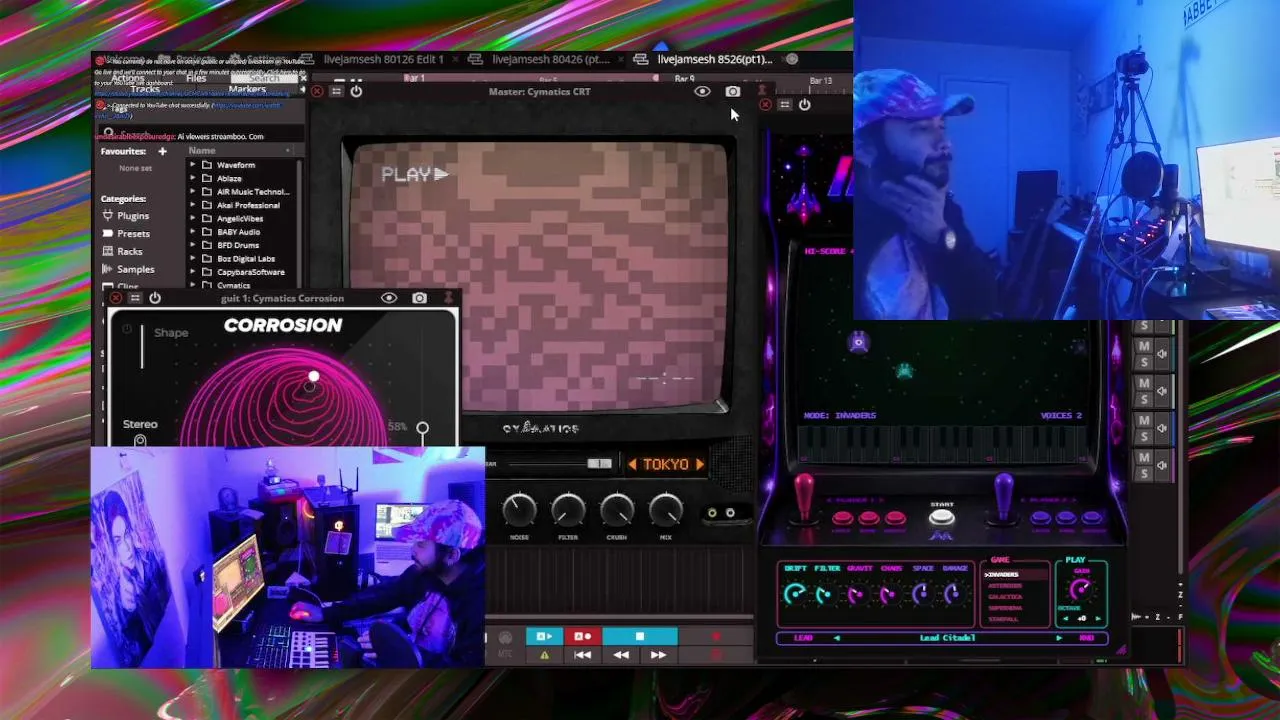Click the Lead Citadel preset name
The width and height of the screenshot is (1280, 720).
coord(947,638)
